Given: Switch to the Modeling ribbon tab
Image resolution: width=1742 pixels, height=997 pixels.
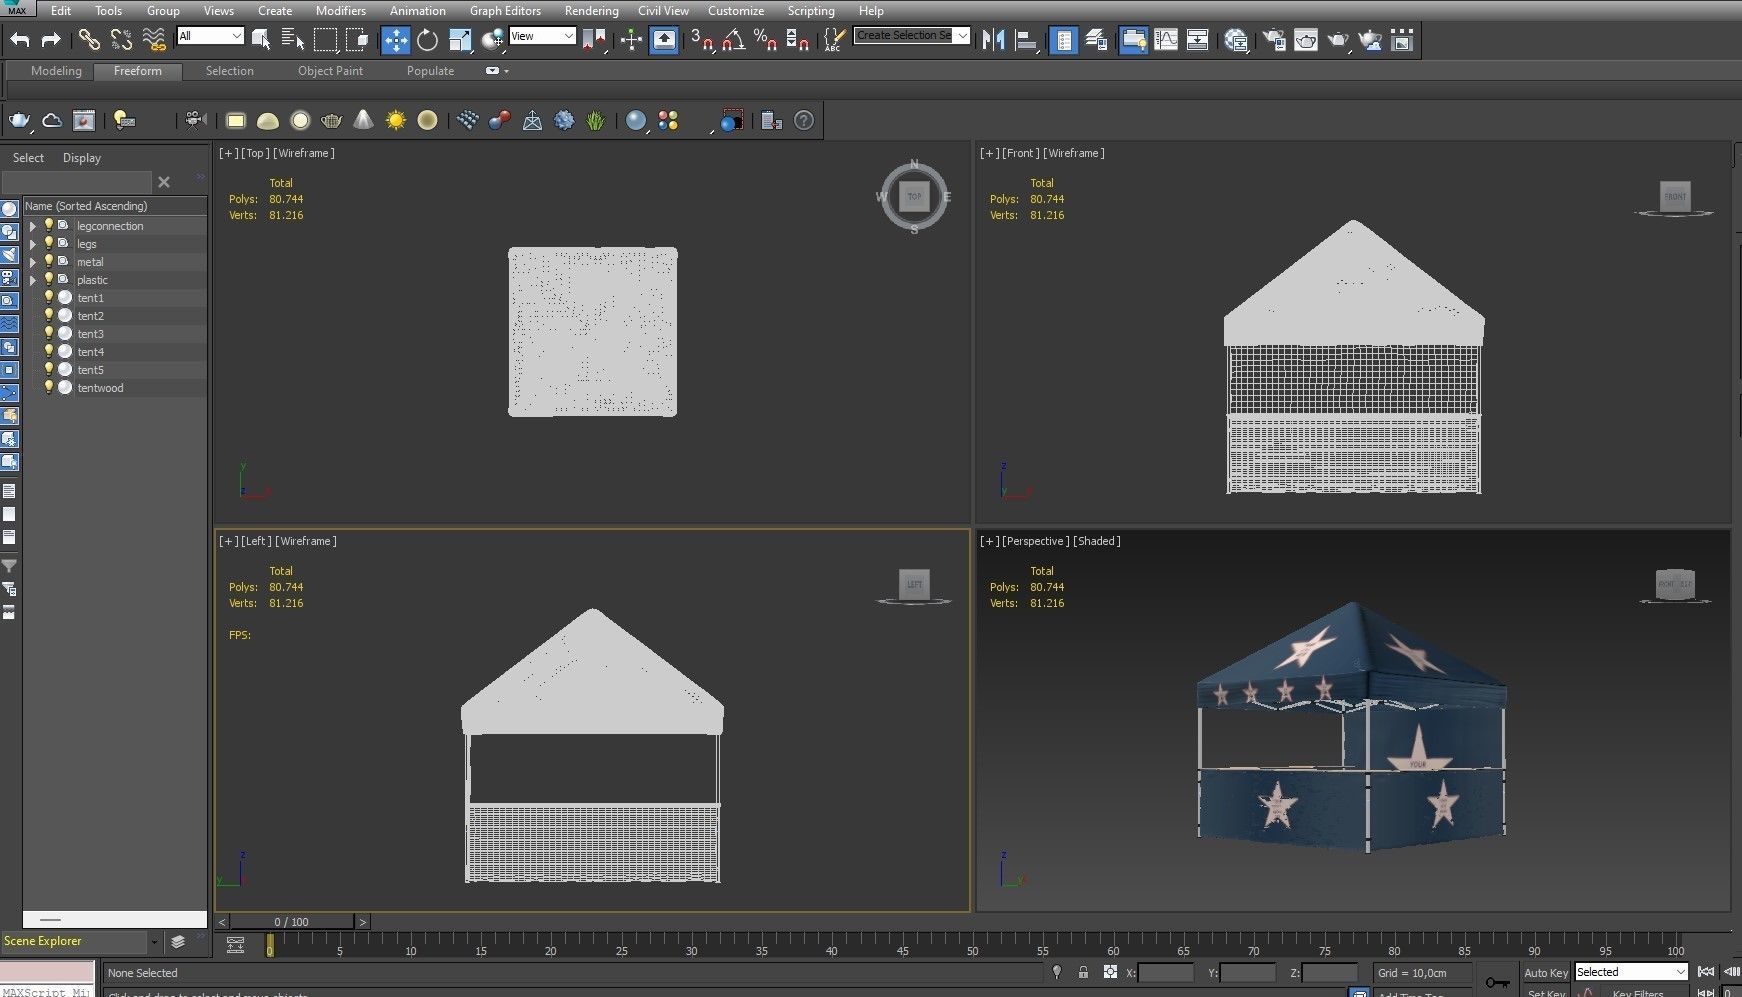Looking at the screenshot, I should [x=56, y=71].
